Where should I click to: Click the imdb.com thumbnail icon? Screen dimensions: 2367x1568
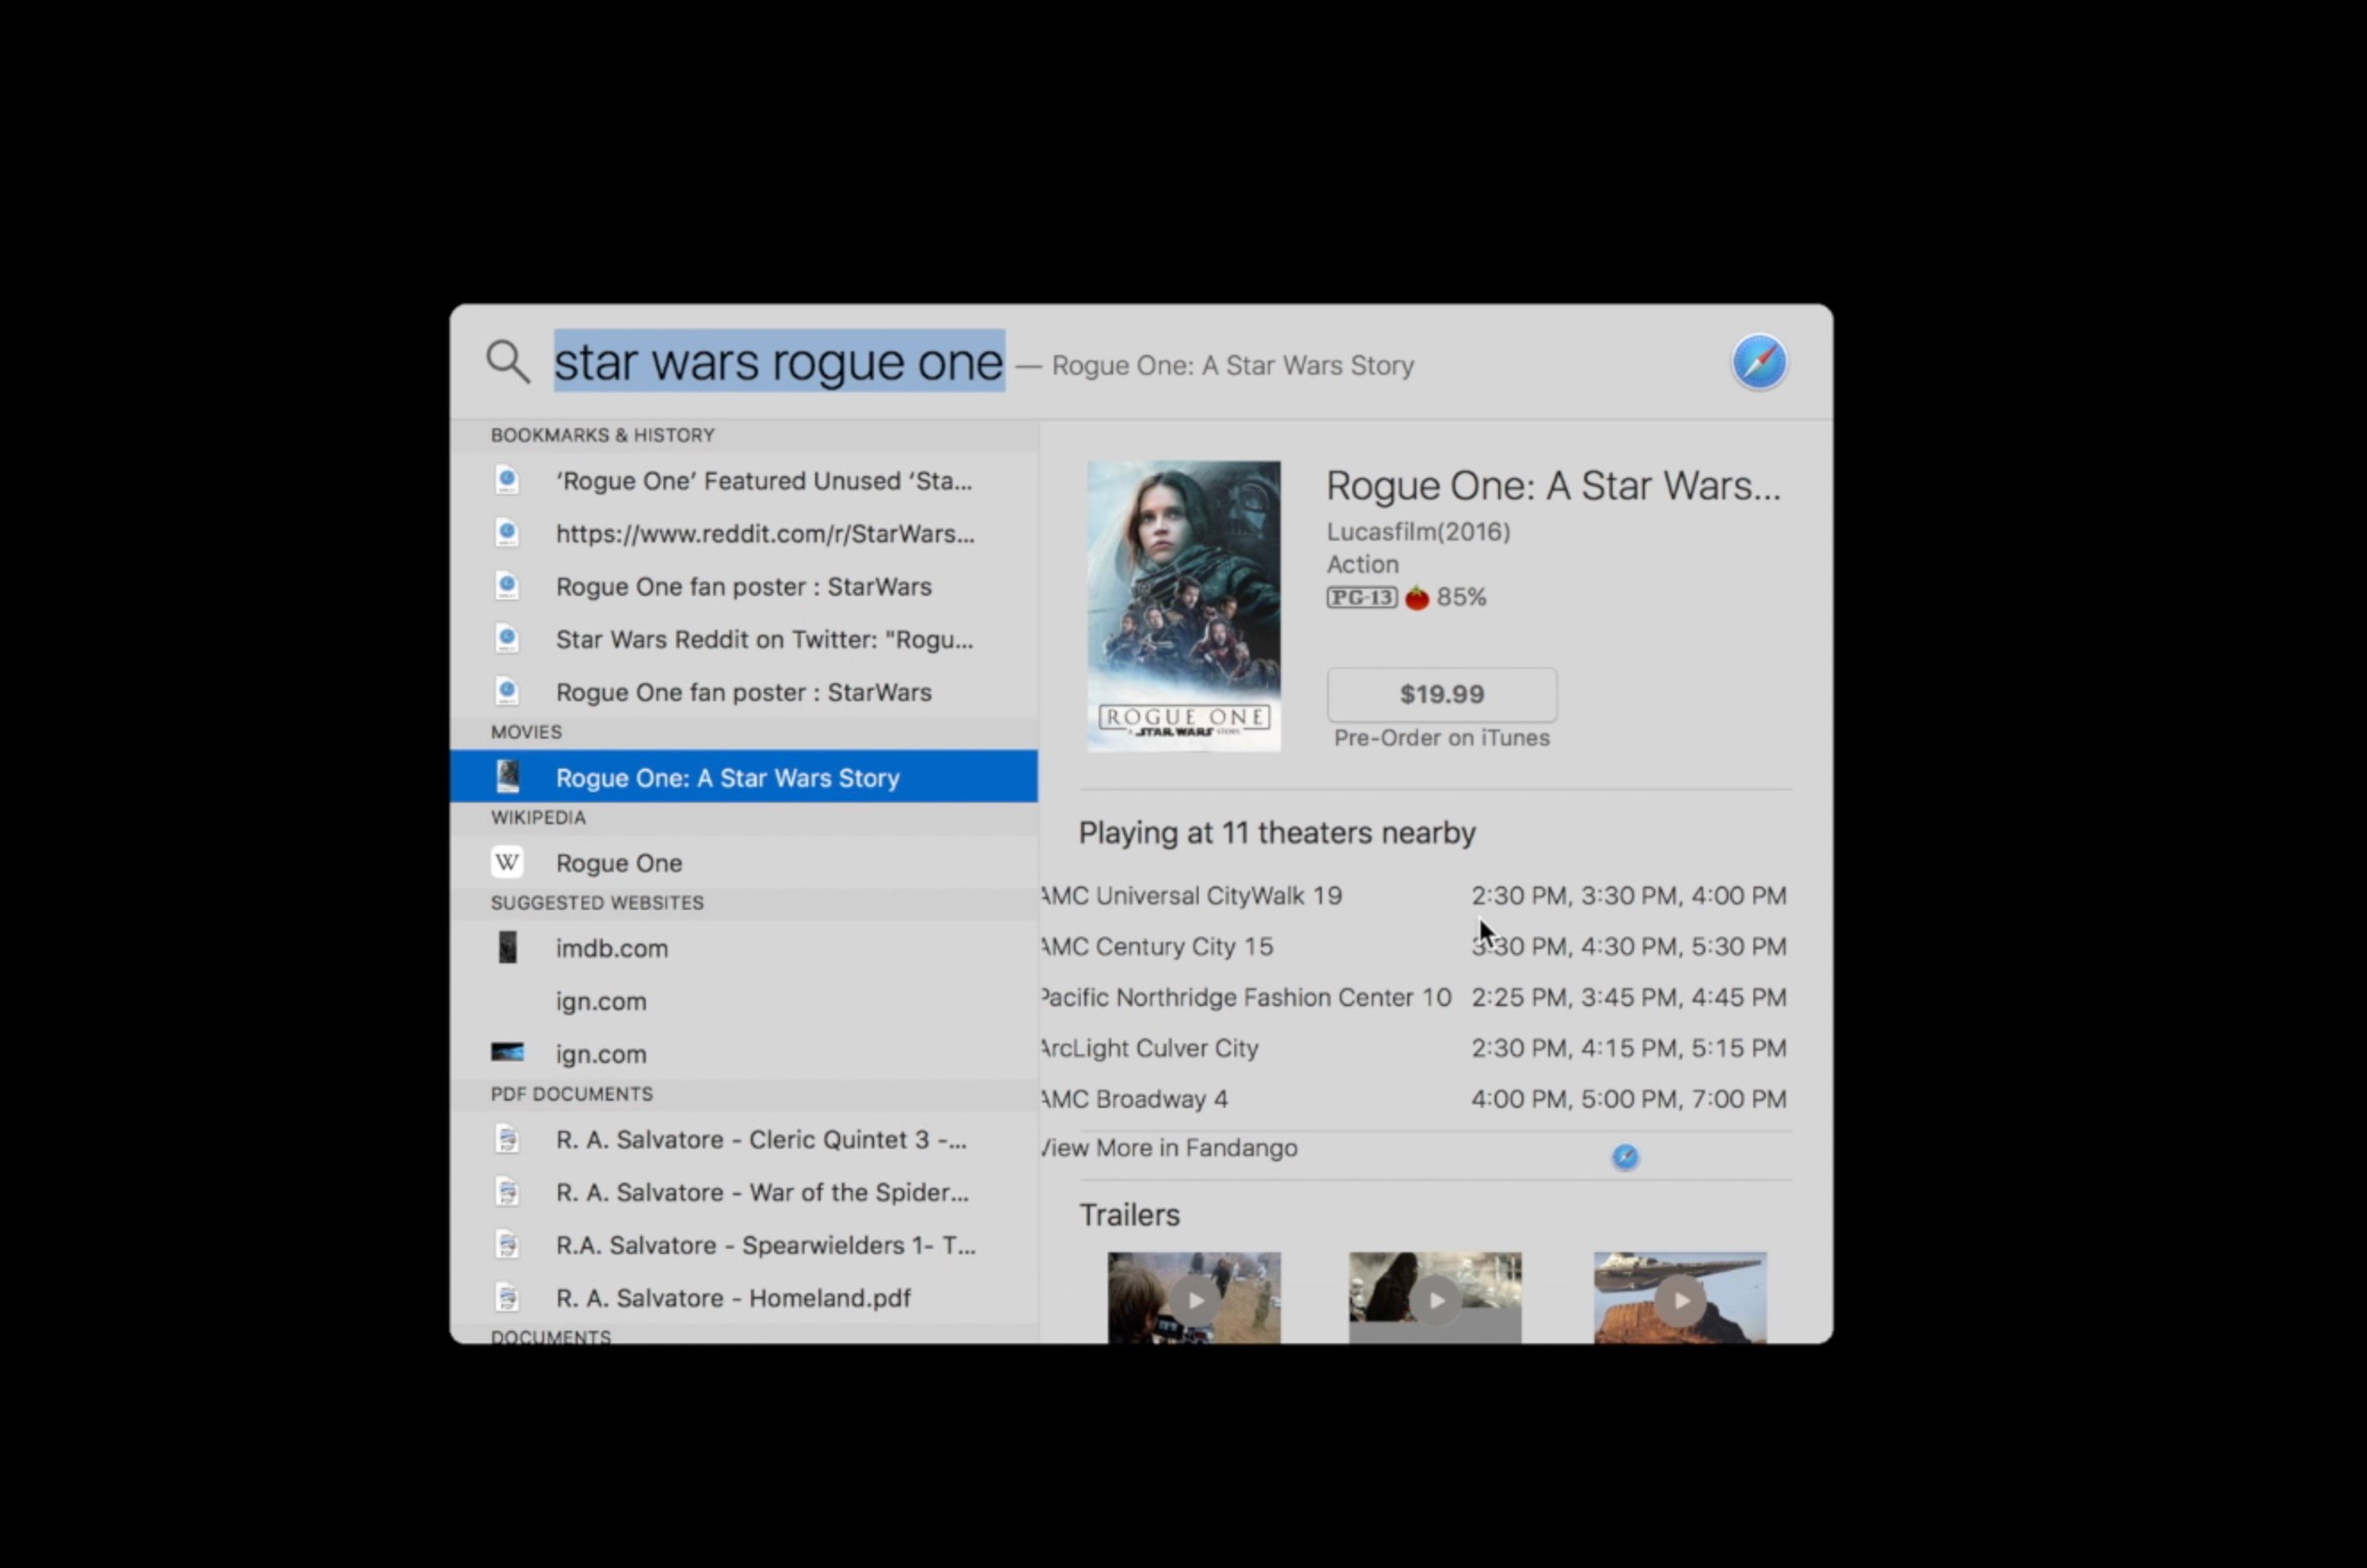tap(508, 947)
